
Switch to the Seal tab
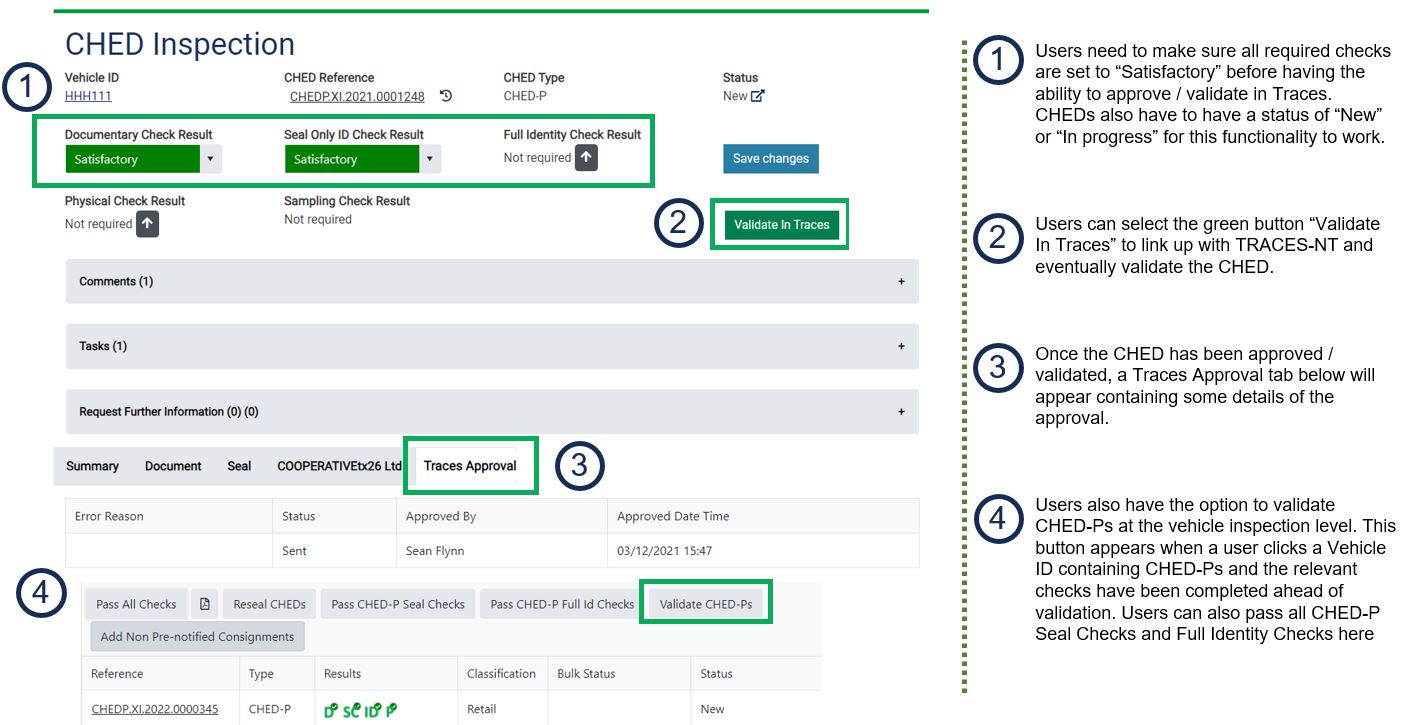[x=239, y=466]
